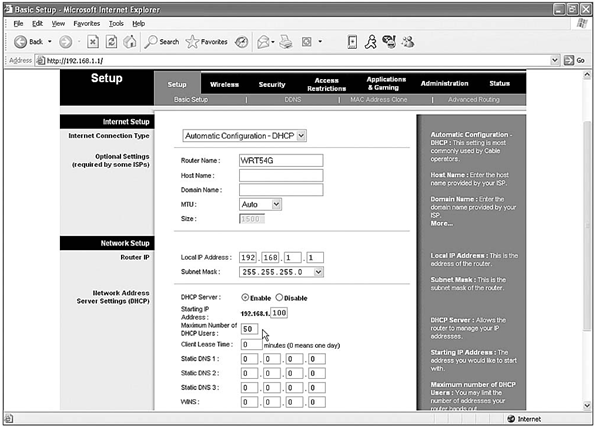This screenshot has width=596, height=428.
Task: Click the Messenger icon in toolbar
Action: pos(389,41)
